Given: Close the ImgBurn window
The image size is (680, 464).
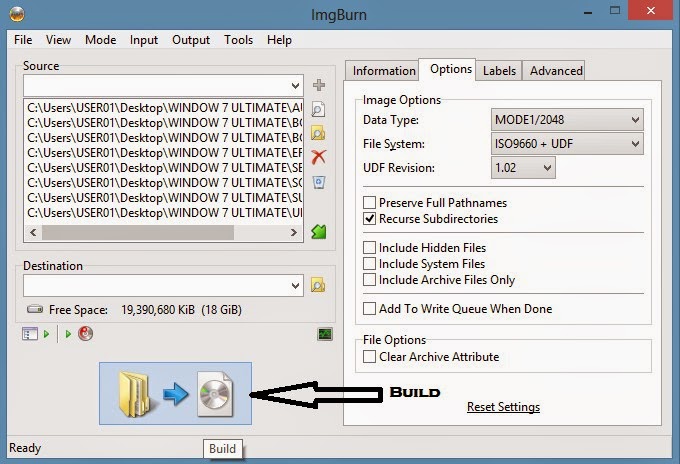Looking at the screenshot, I should point(651,10).
